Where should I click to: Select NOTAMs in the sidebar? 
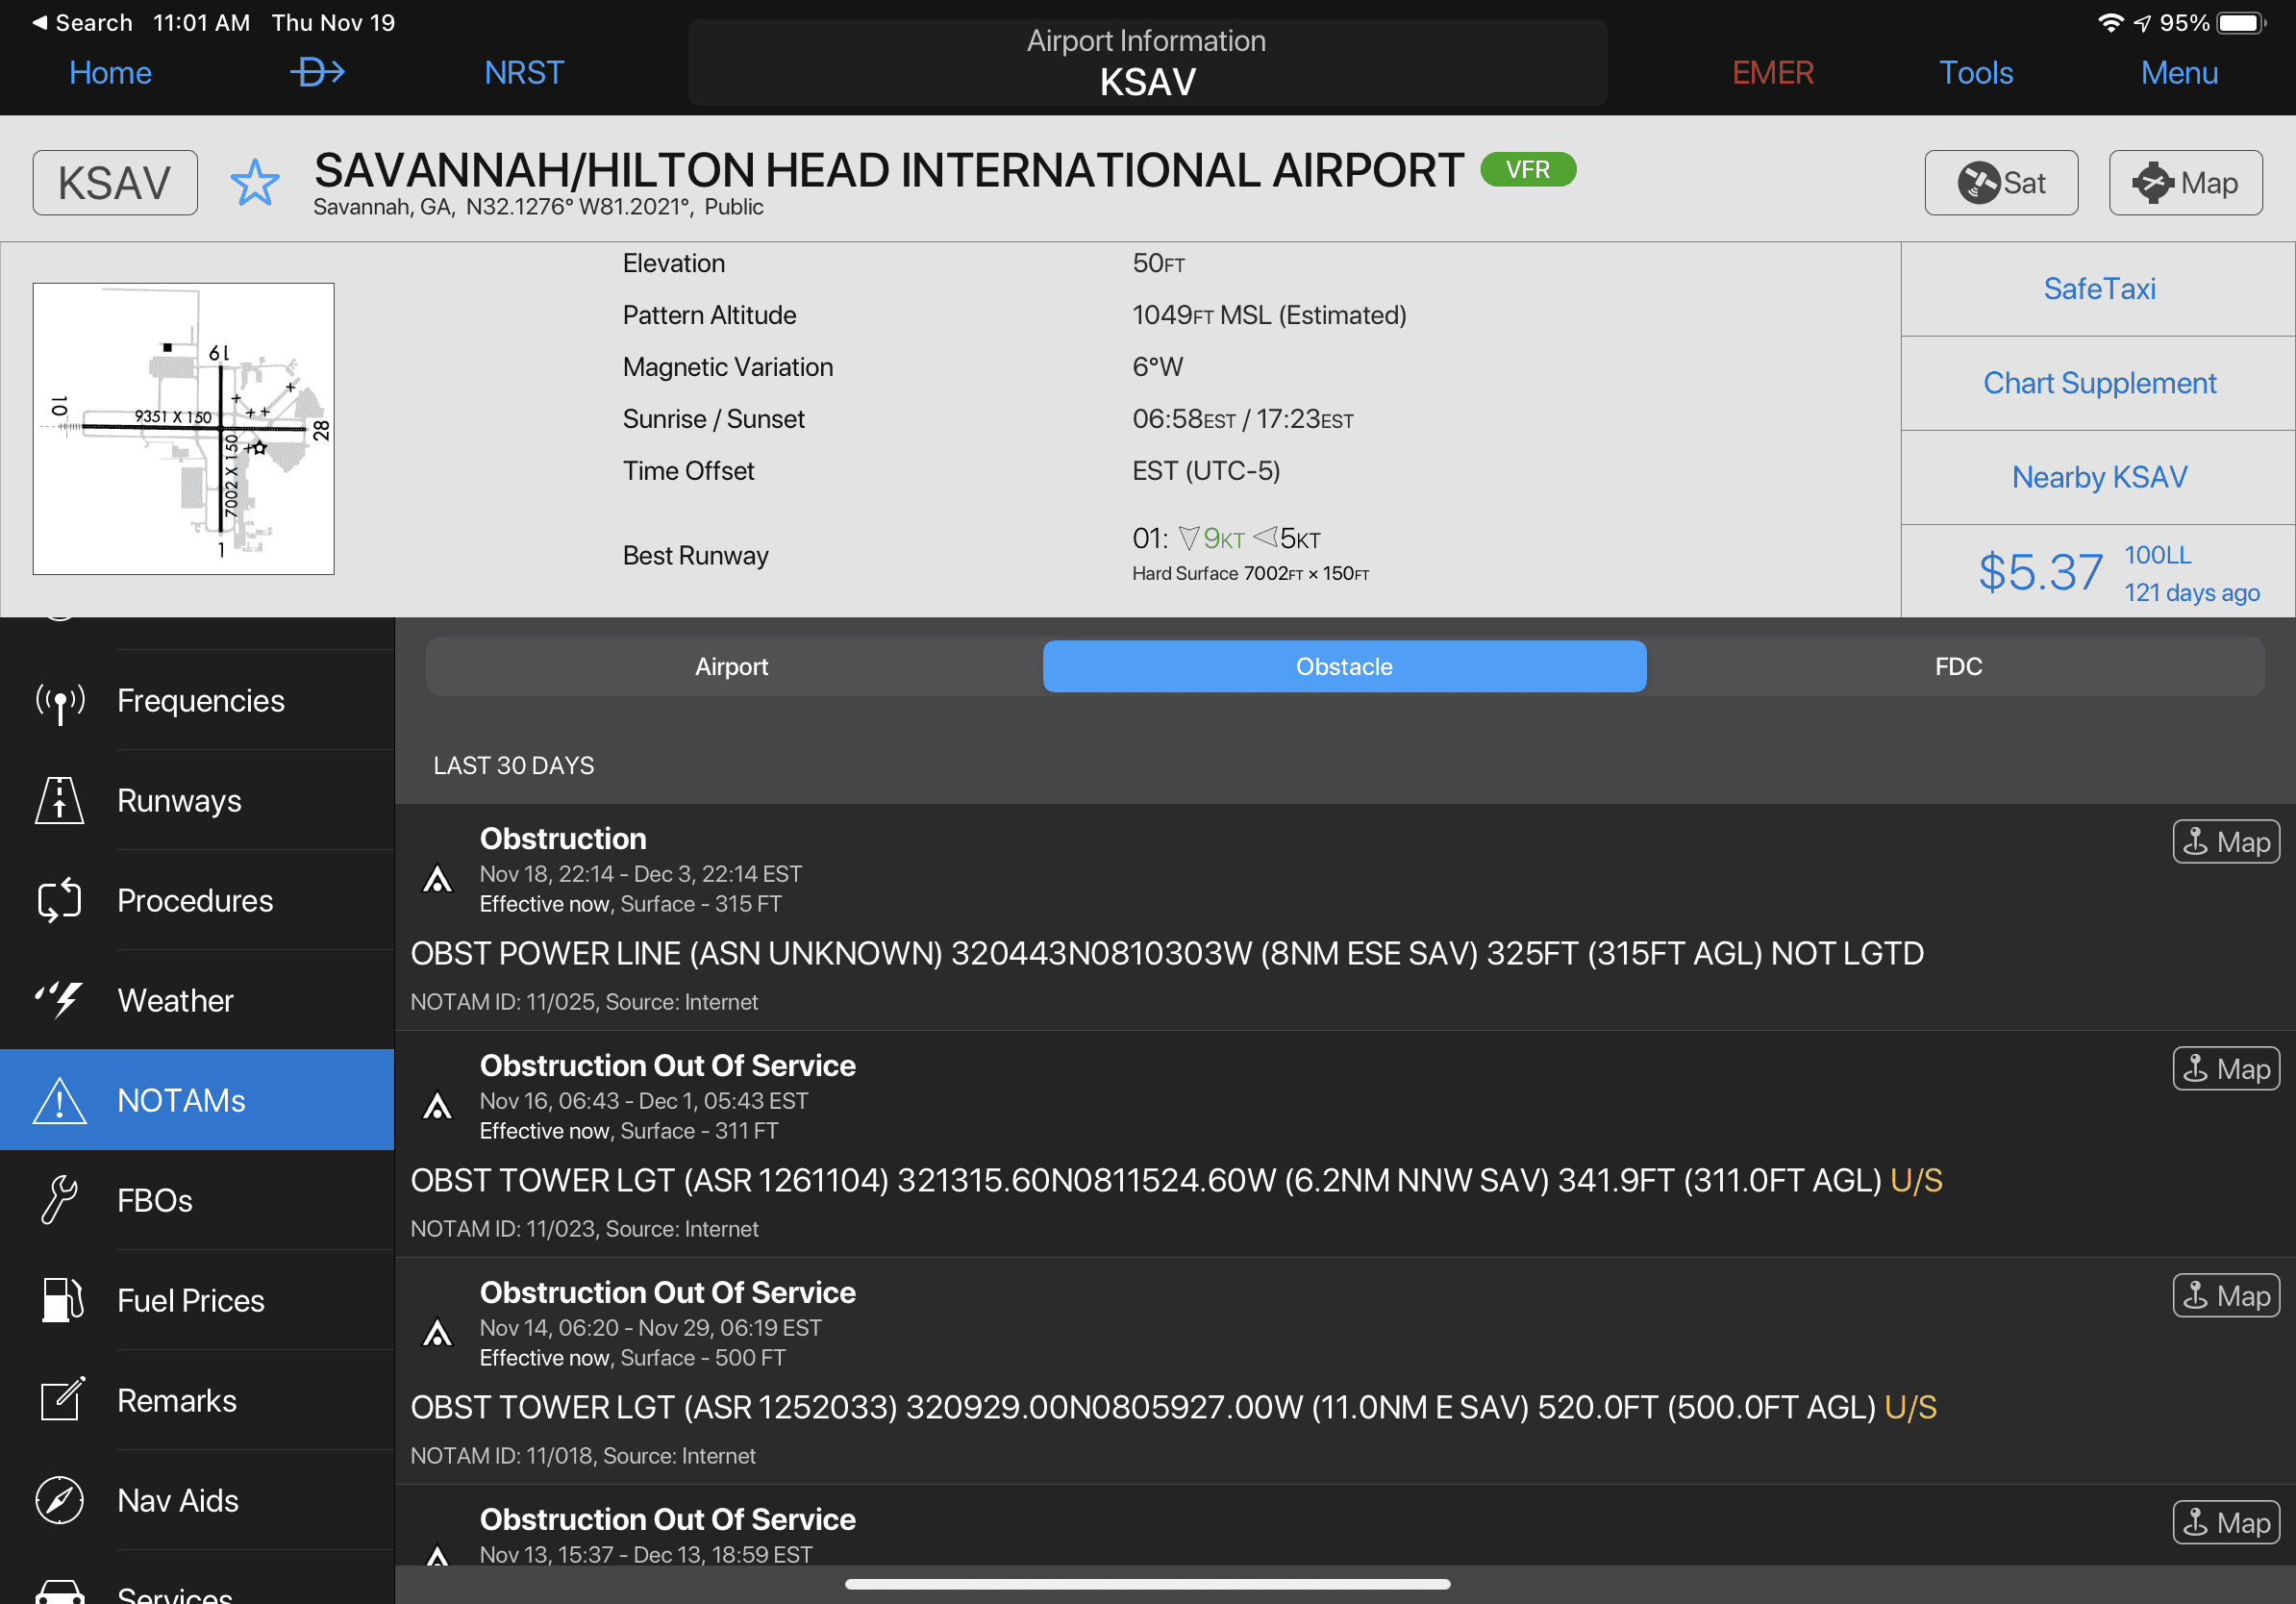197,1100
